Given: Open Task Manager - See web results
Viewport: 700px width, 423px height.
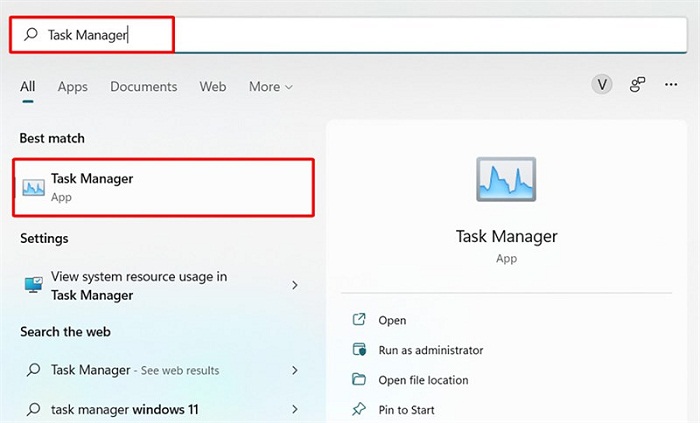Looking at the screenshot, I should click(163, 370).
